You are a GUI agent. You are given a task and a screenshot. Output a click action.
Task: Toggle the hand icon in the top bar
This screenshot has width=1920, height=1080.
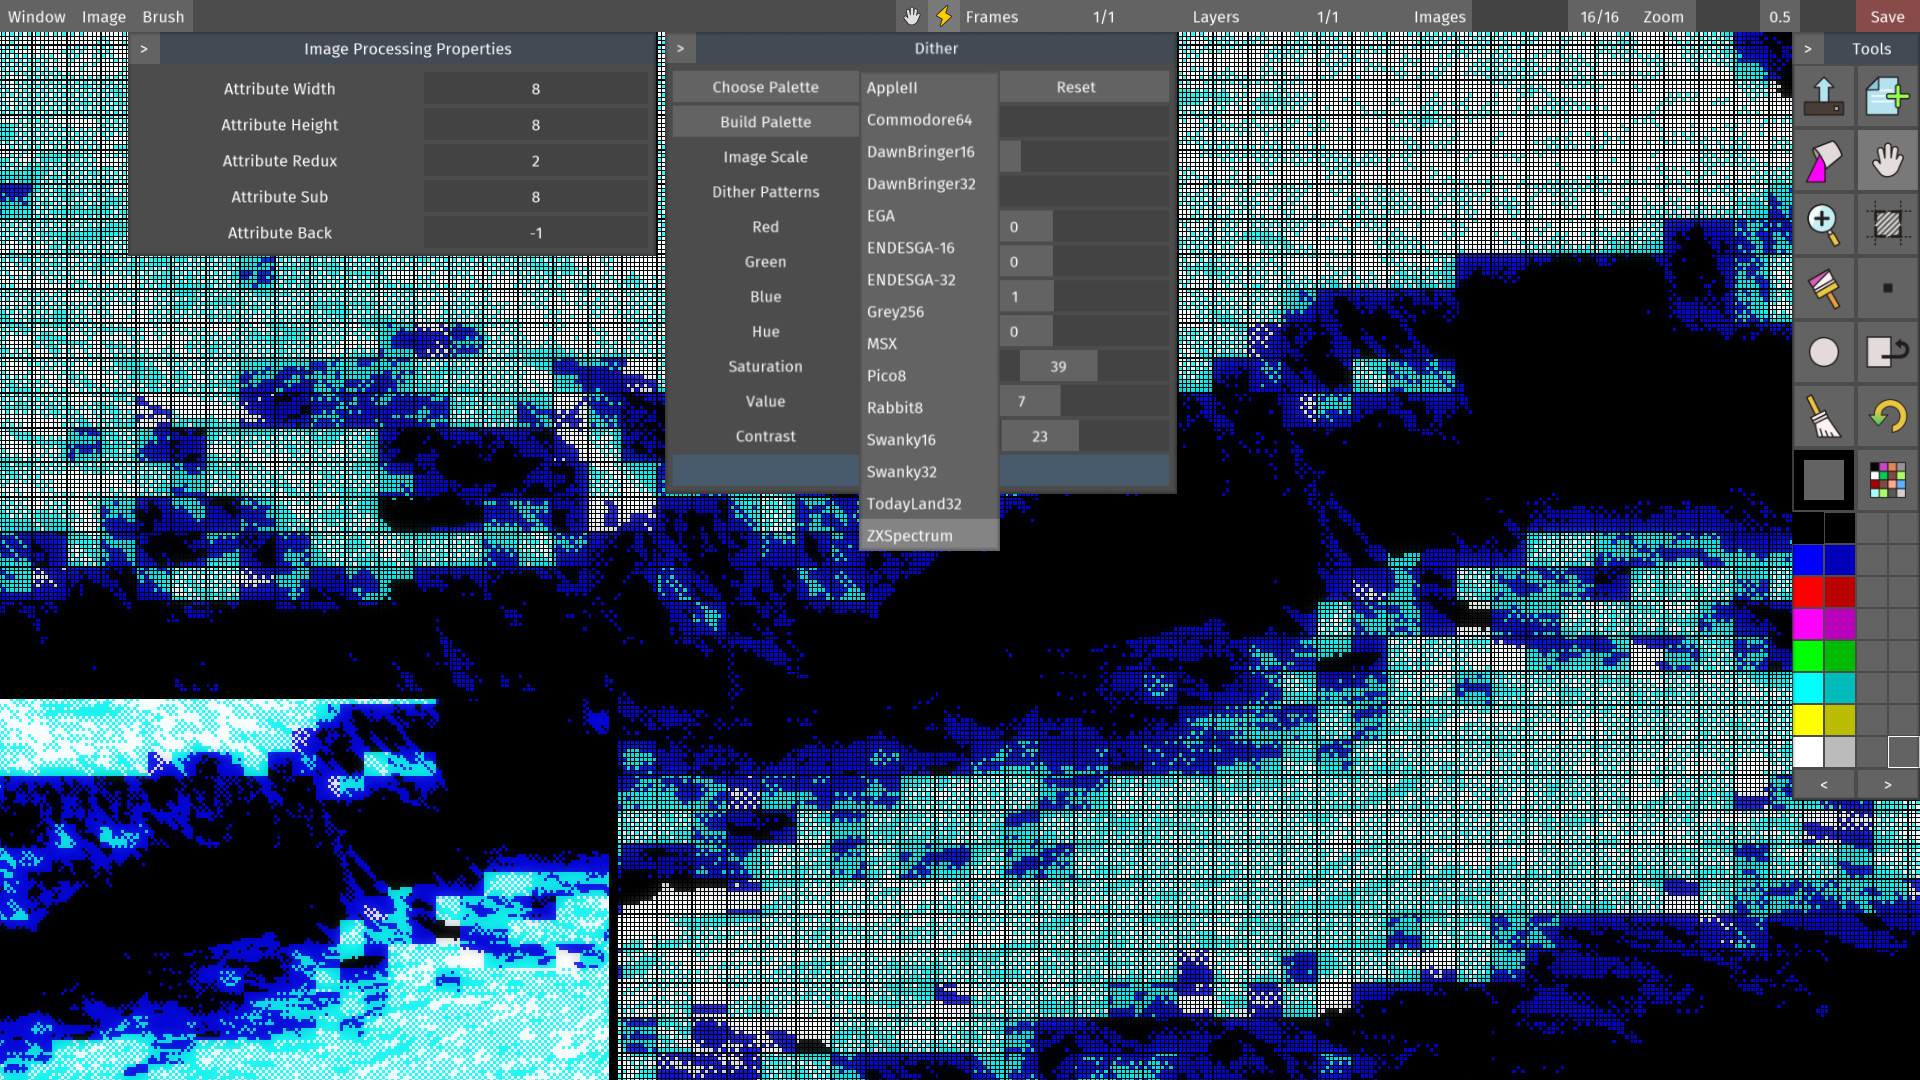pos(911,16)
